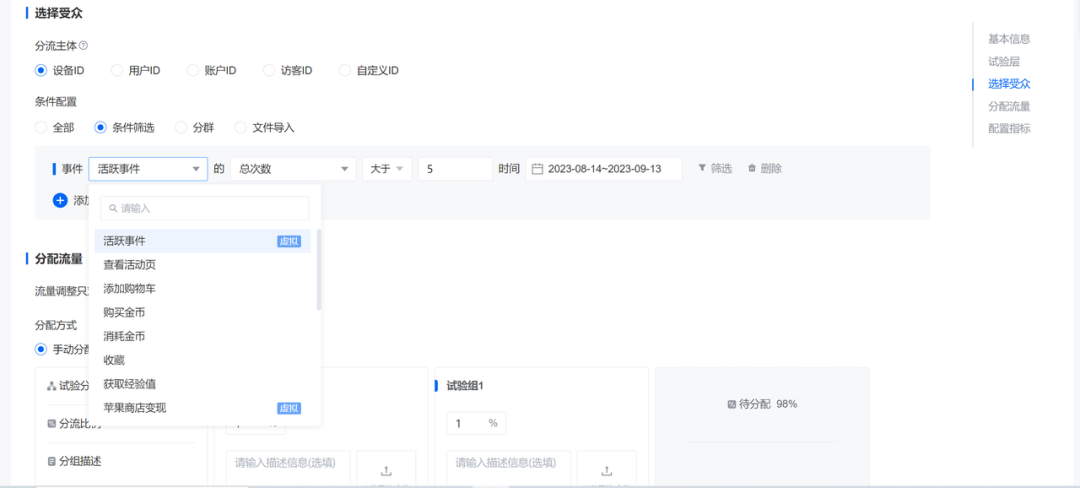The width and height of the screenshot is (1080, 488).
Task: Click the 筛选 filter icon
Action: pos(702,168)
